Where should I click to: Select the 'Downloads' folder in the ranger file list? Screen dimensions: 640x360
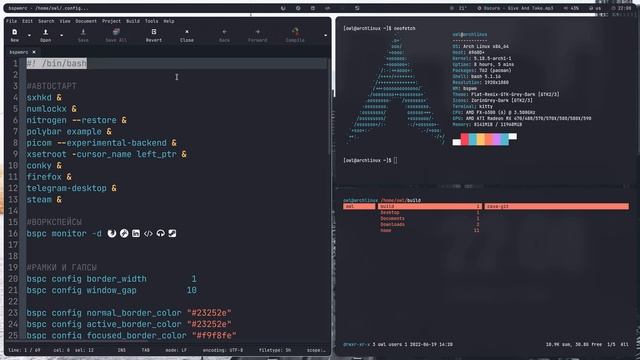pyautogui.click(x=393, y=224)
